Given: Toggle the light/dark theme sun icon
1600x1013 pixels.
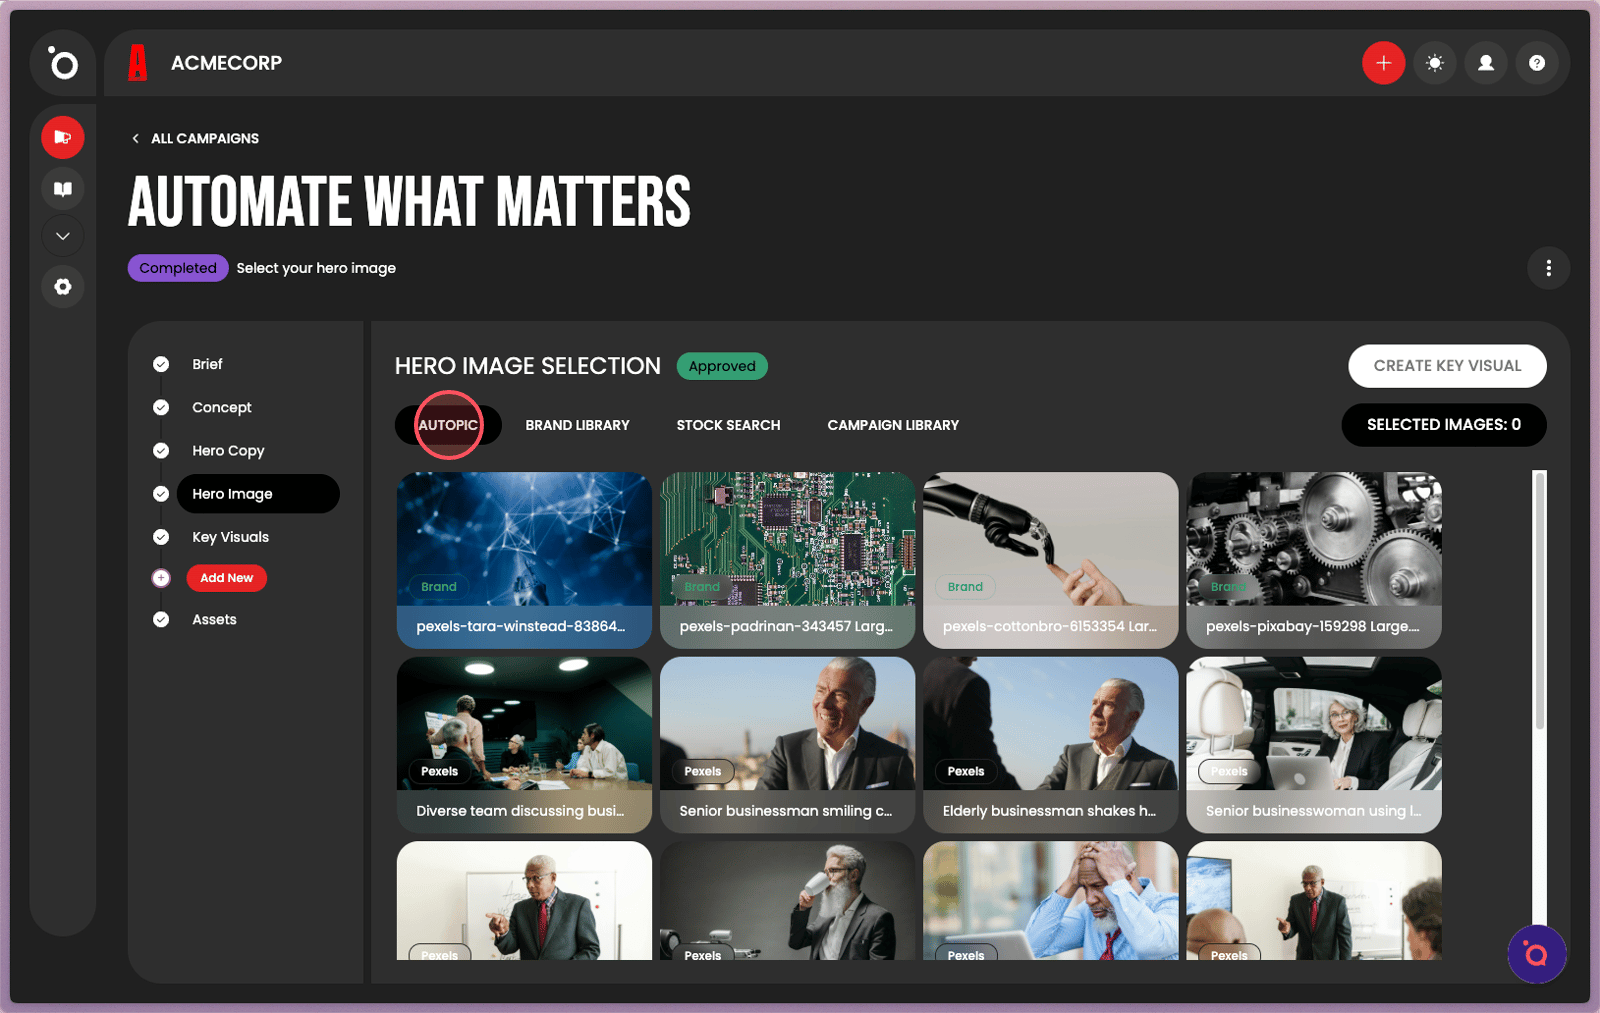Looking at the screenshot, I should pyautogui.click(x=1435, y=63).
